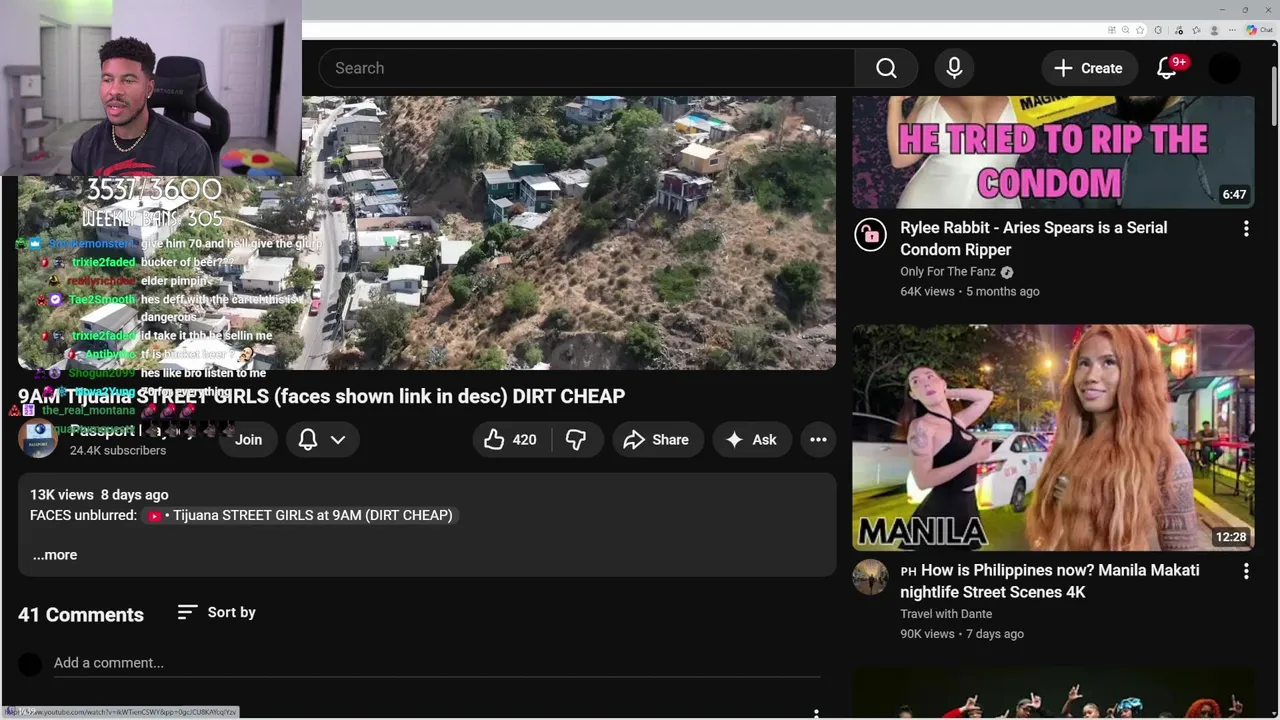Open the Copilot Chat button
Viewport: 1280px width, 720px height.
pos(1260,30)
